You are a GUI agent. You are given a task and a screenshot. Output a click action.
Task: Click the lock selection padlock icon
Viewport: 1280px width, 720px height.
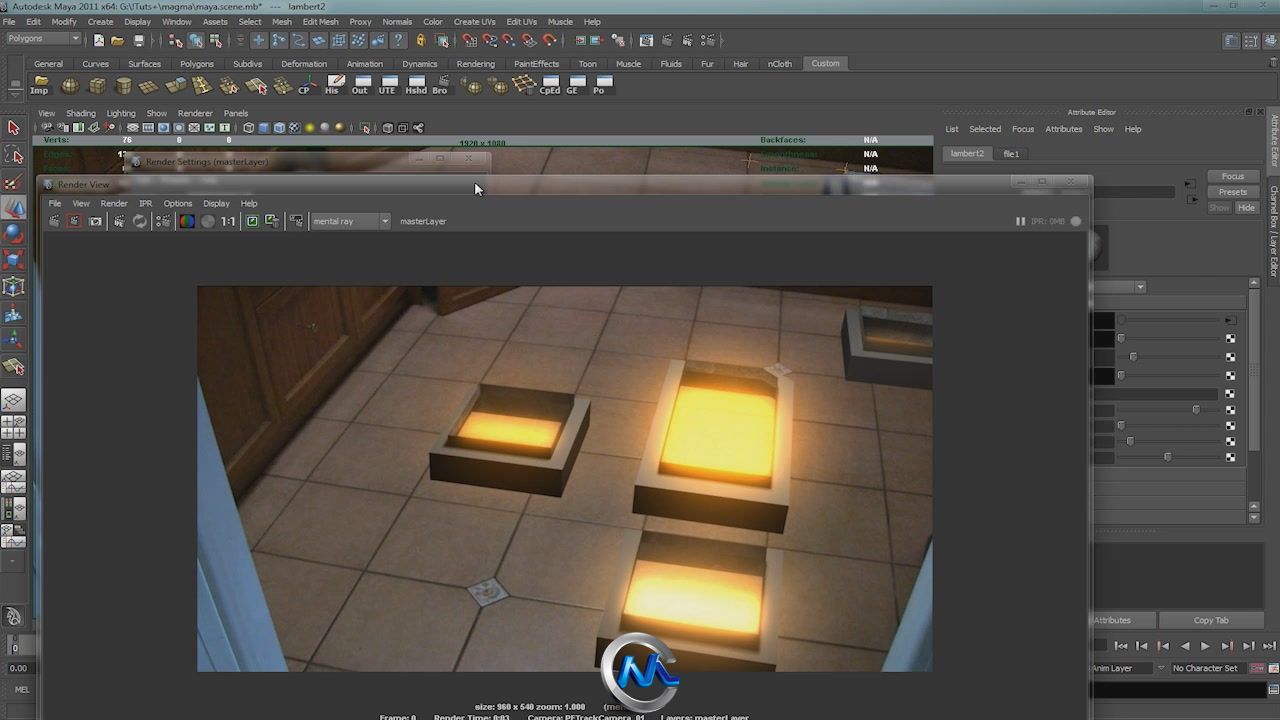pyautogui.click(x=420, y=40)
